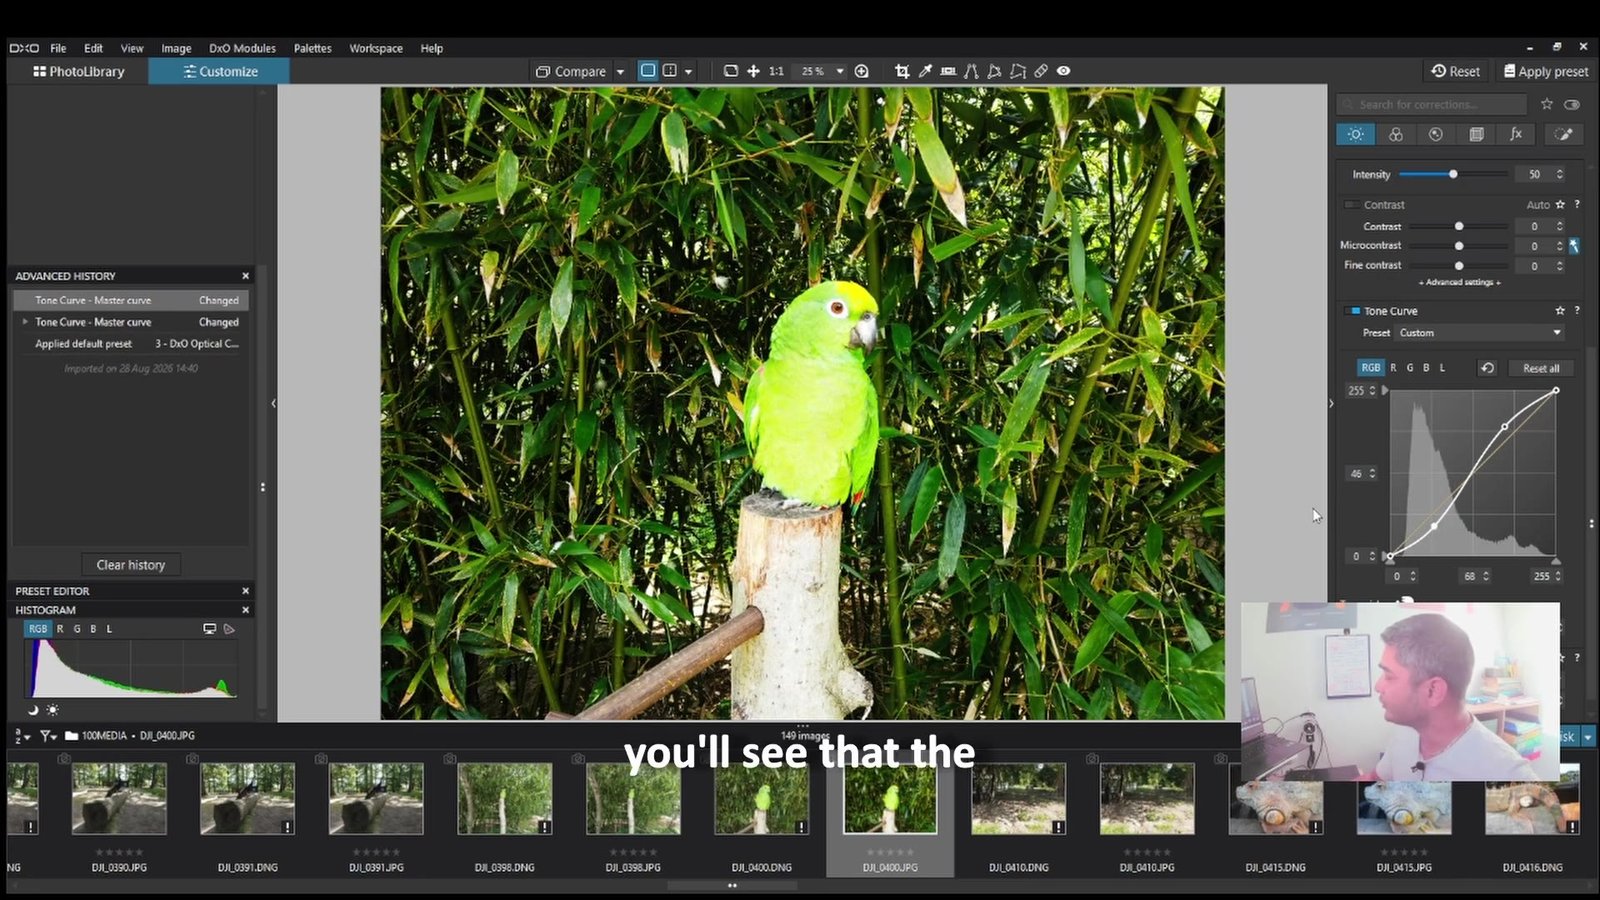
Task: Click the eye preview icon in toolbar
Action: tap(1064, 71)
